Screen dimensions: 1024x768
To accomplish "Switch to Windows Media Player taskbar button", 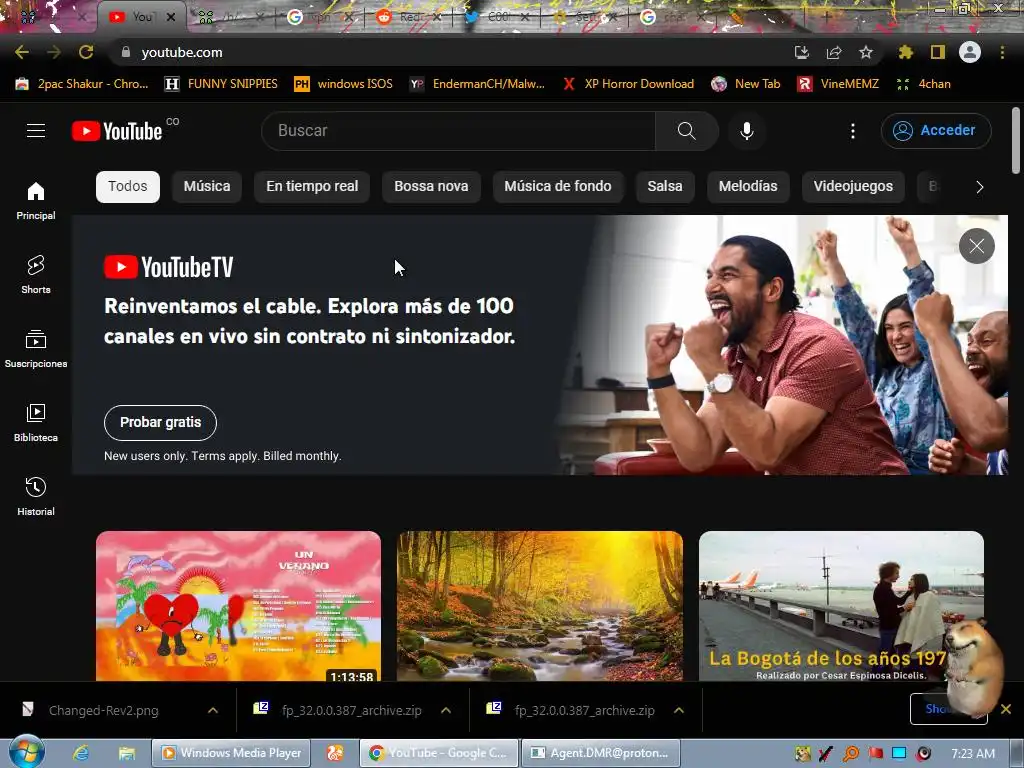I will click(x=231, y=753).
